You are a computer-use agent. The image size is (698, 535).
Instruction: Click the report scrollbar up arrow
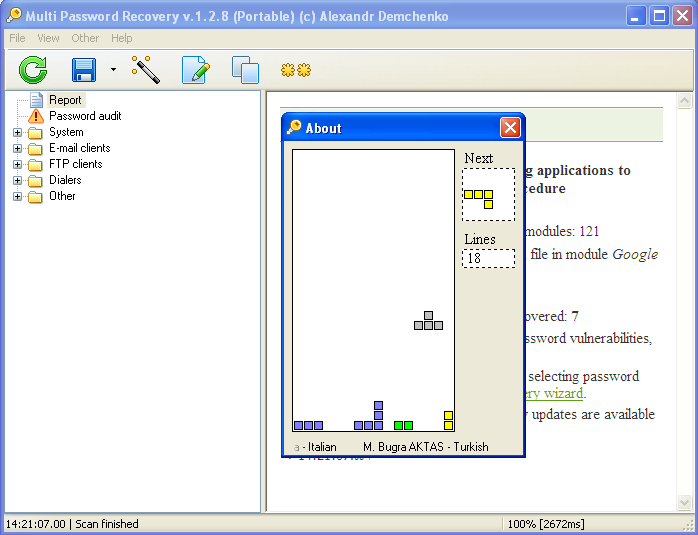click(x=684, y=101)
